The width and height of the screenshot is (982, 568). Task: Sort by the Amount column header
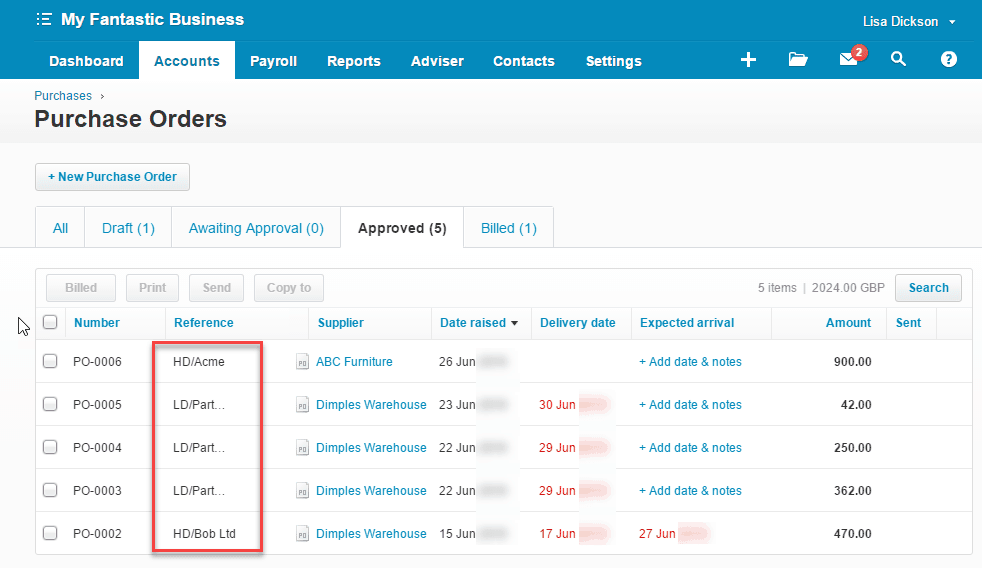click(x=848, y=323)
